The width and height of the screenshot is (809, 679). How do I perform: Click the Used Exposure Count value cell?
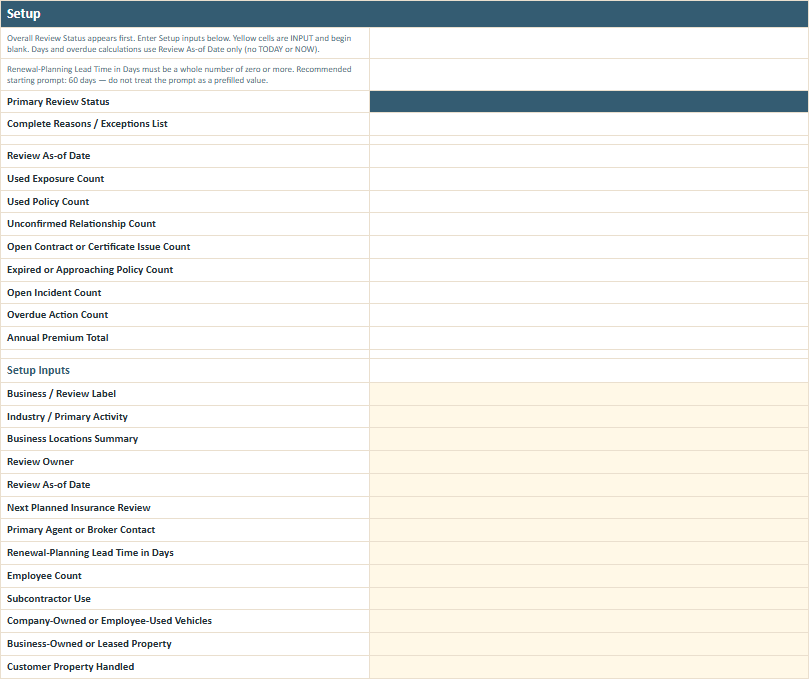click(589, 179)
